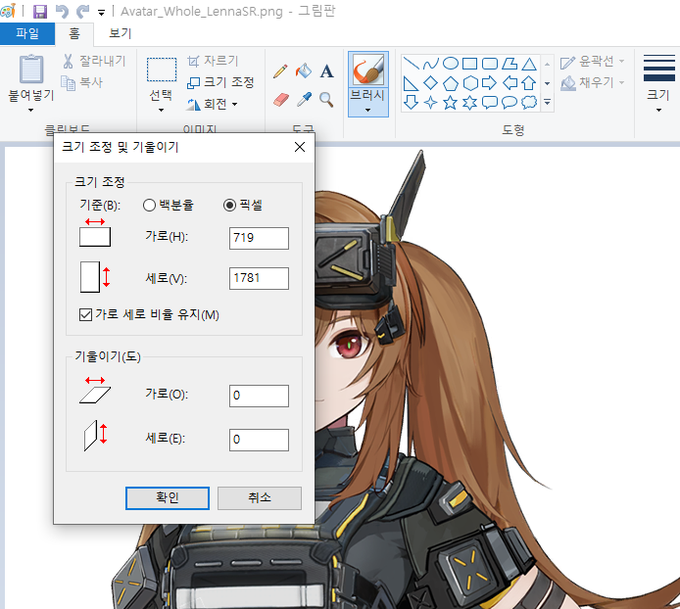Select the Pentagon shape

click(450, 83)
